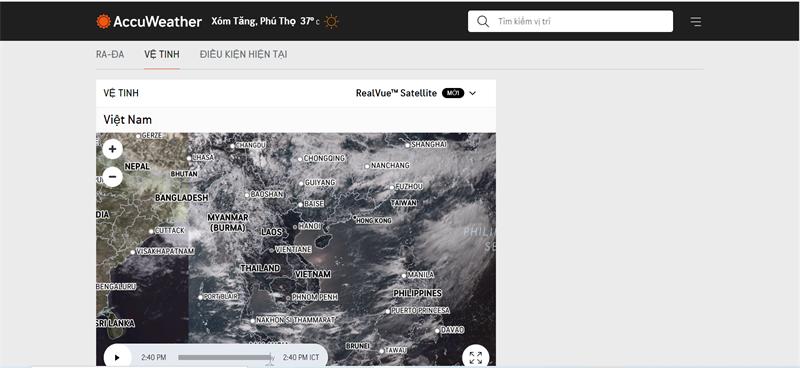The height and width of the screenshot is (368, 800).
Task: Click the MỚI badge
Action: (453, 93)
